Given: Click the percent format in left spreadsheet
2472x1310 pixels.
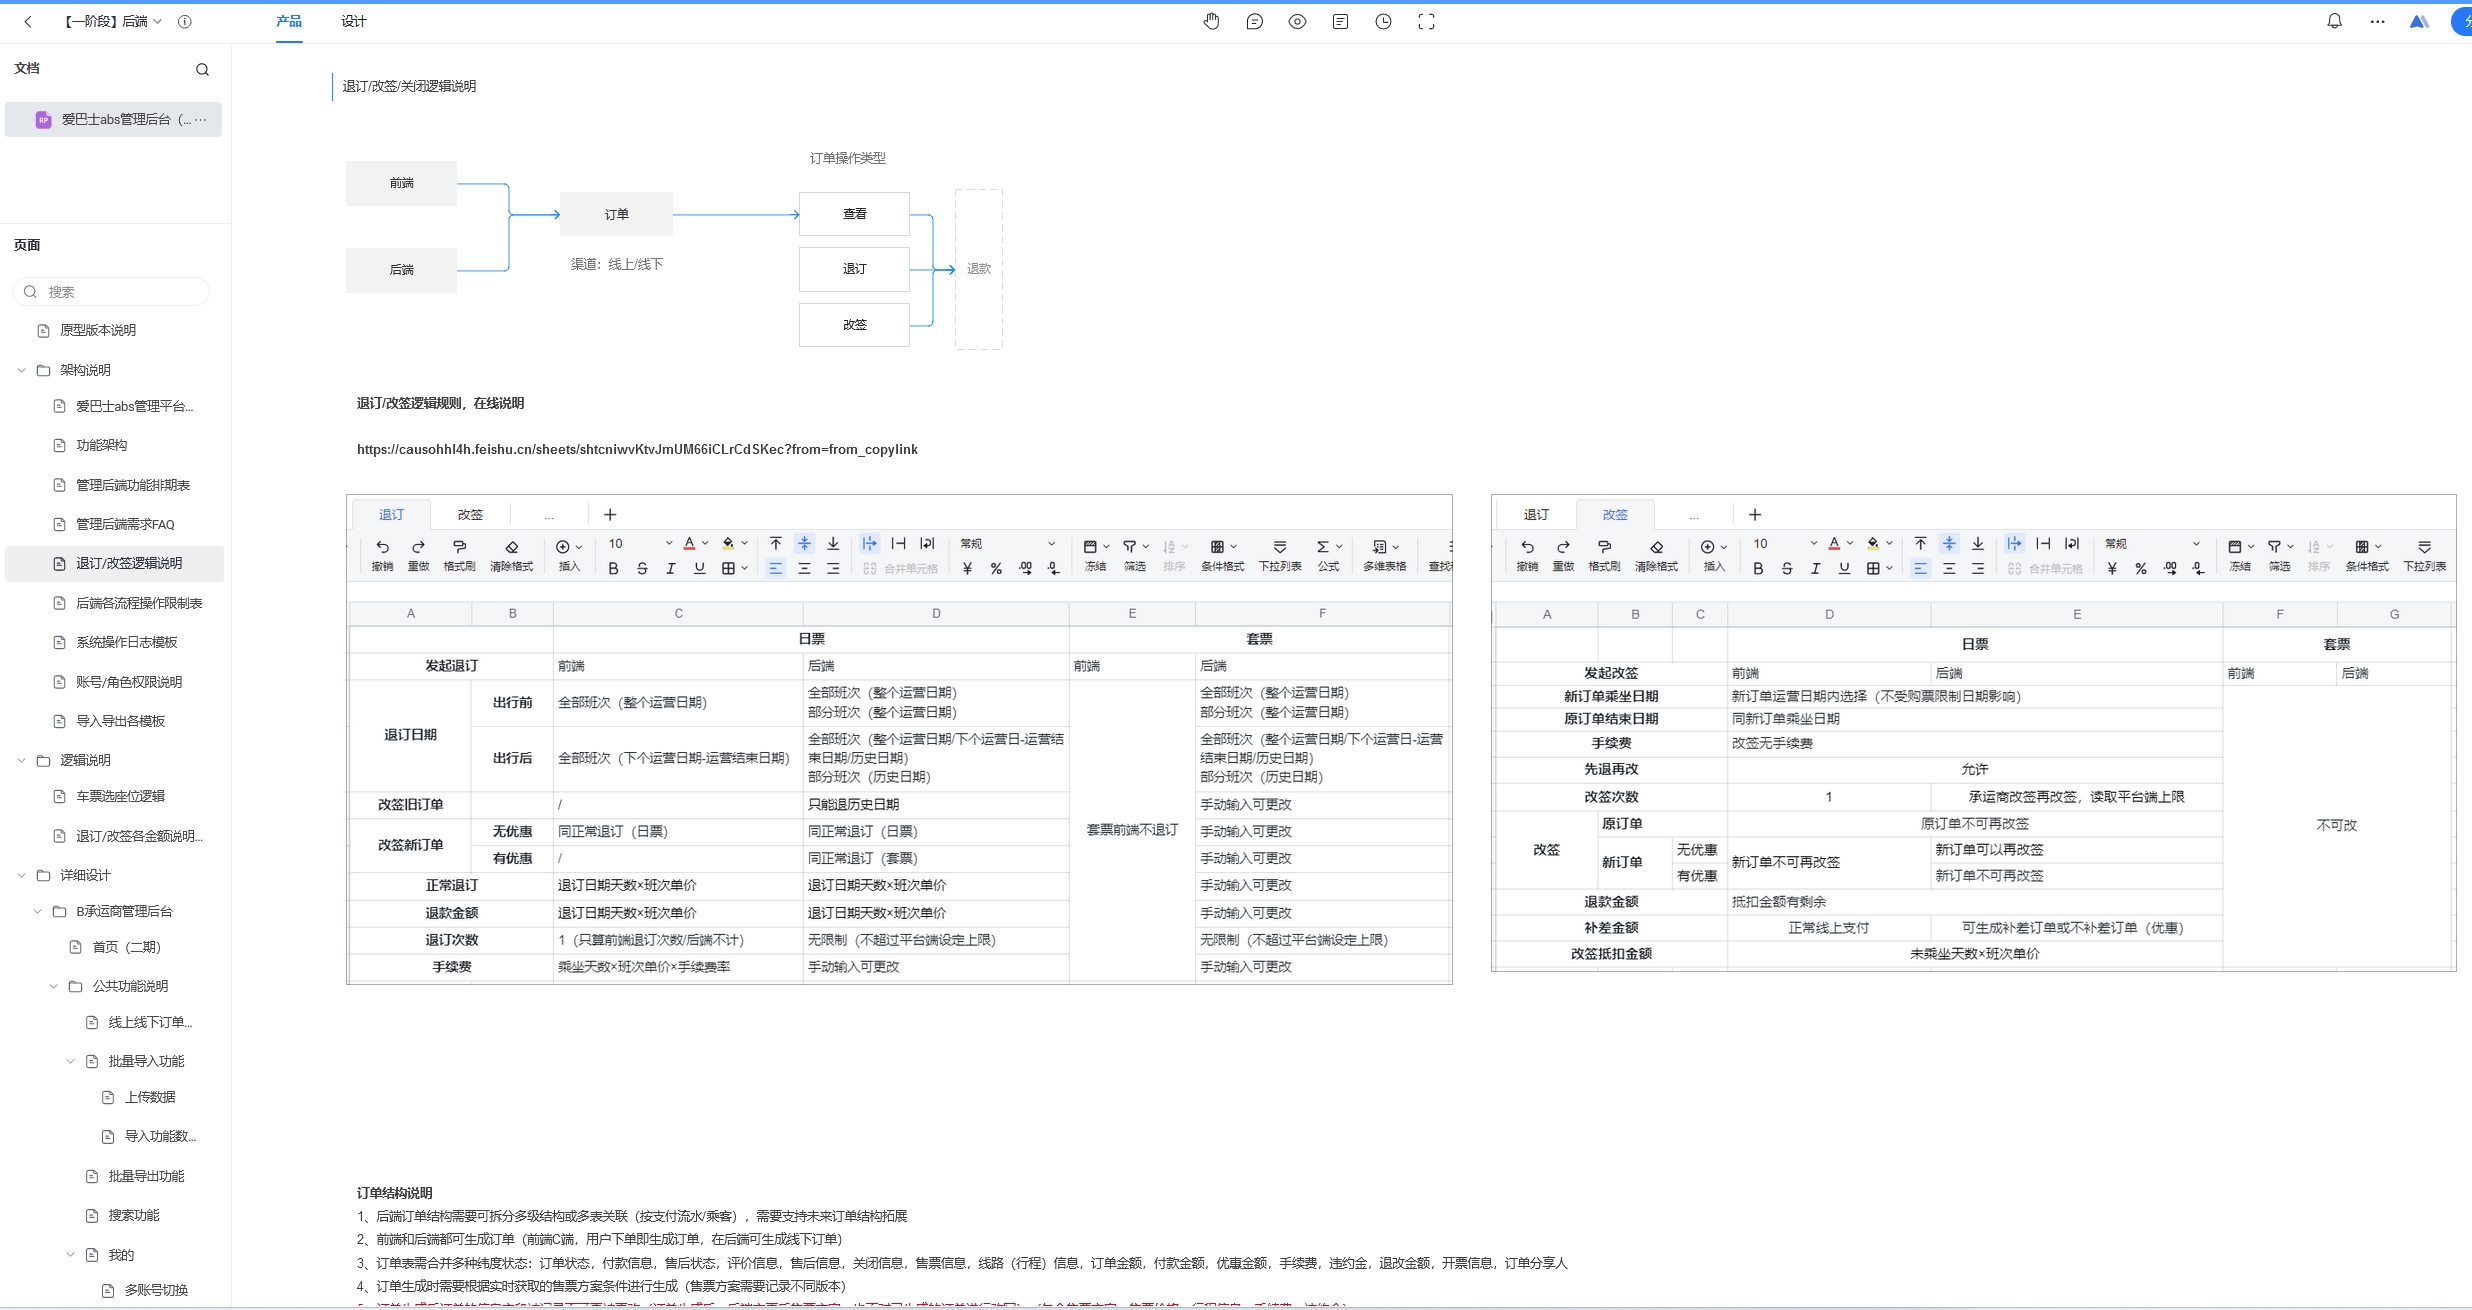Looking at the screenshot, I should click(x=996, y=568).
